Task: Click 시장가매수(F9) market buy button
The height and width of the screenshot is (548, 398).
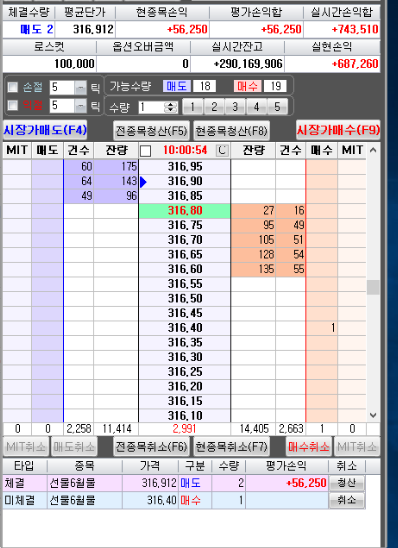Action: pos(338,130)
